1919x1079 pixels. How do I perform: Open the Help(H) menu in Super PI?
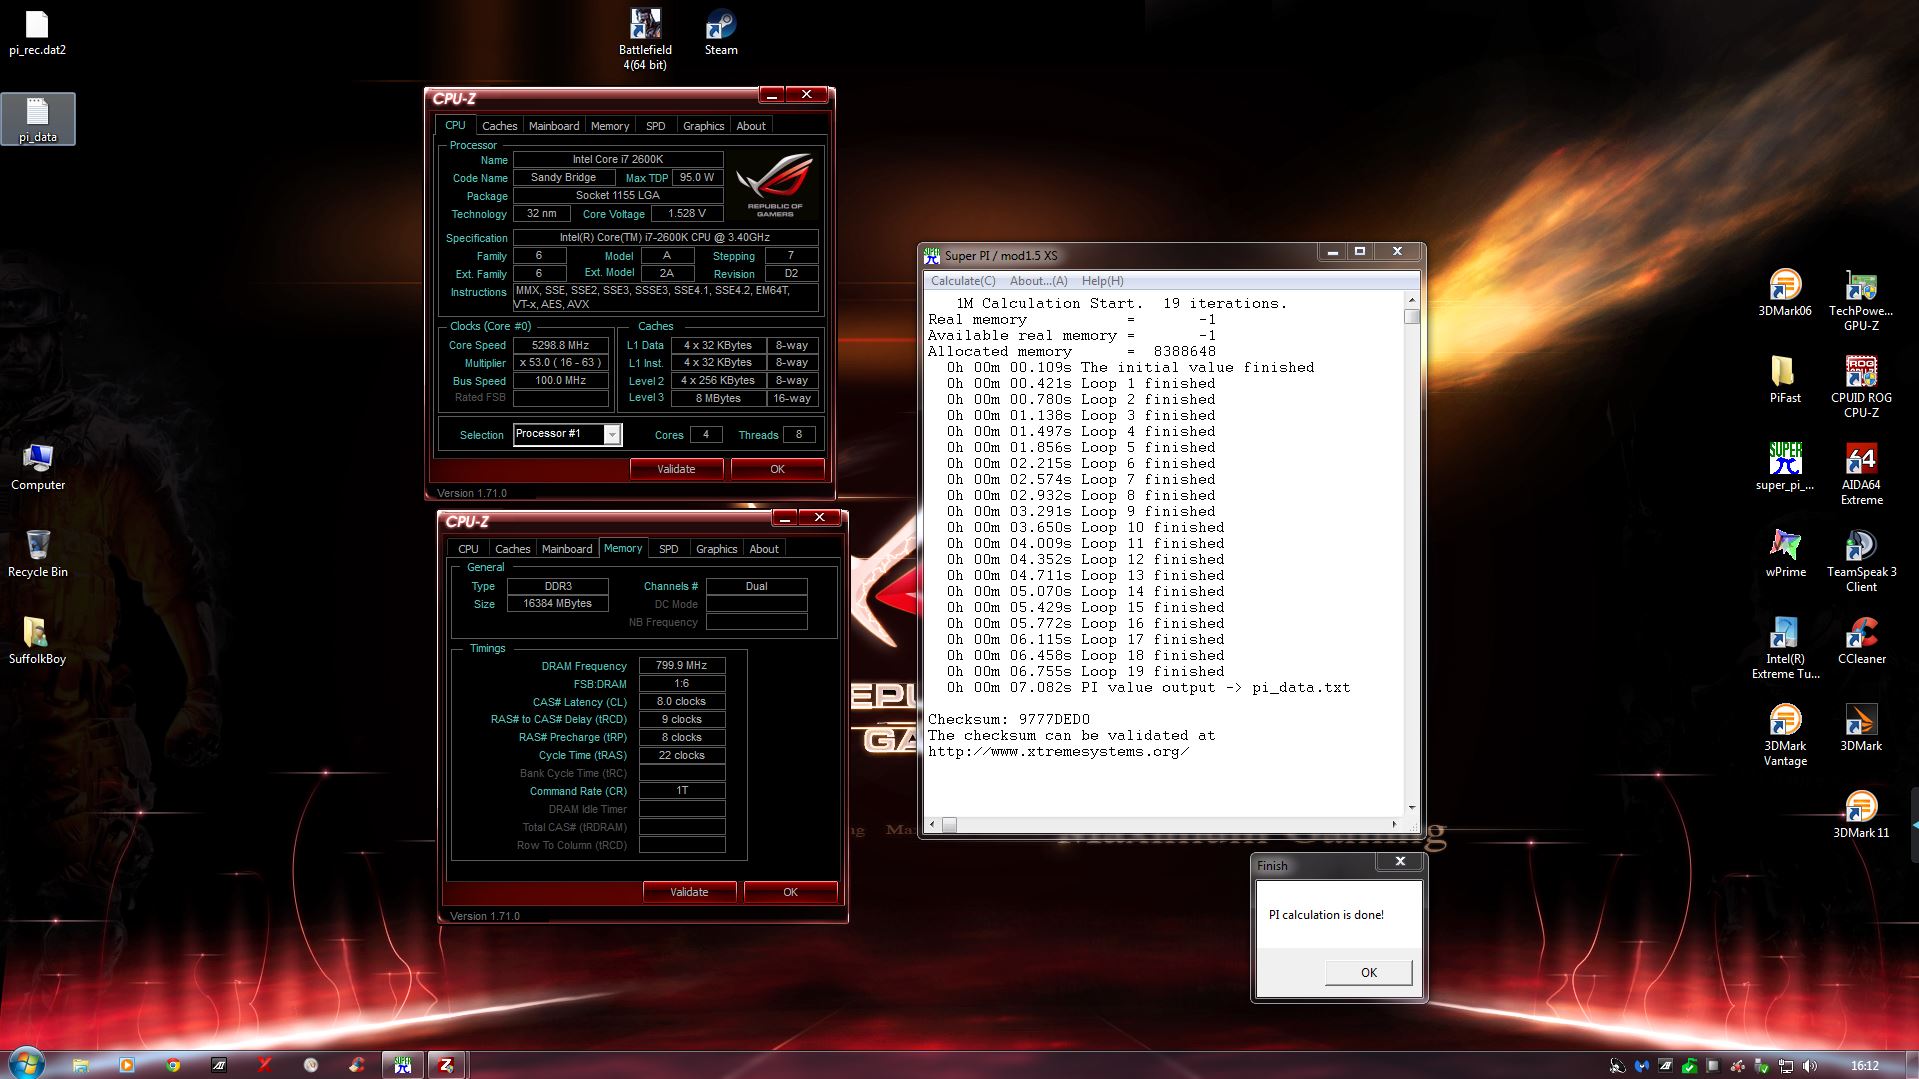click(x=1102, y=281)
